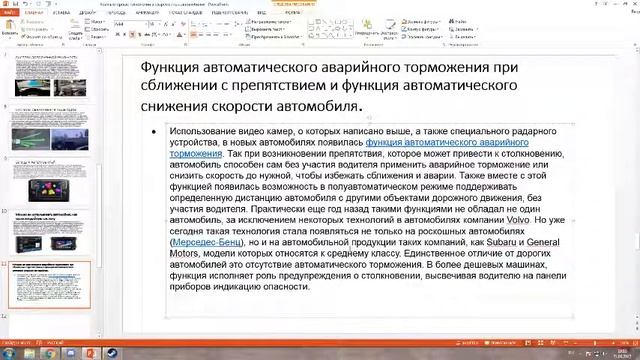Open the Раздел section dropdown
Screen dimensions: 640x360
pyautogui.click(x=96, y=37)
